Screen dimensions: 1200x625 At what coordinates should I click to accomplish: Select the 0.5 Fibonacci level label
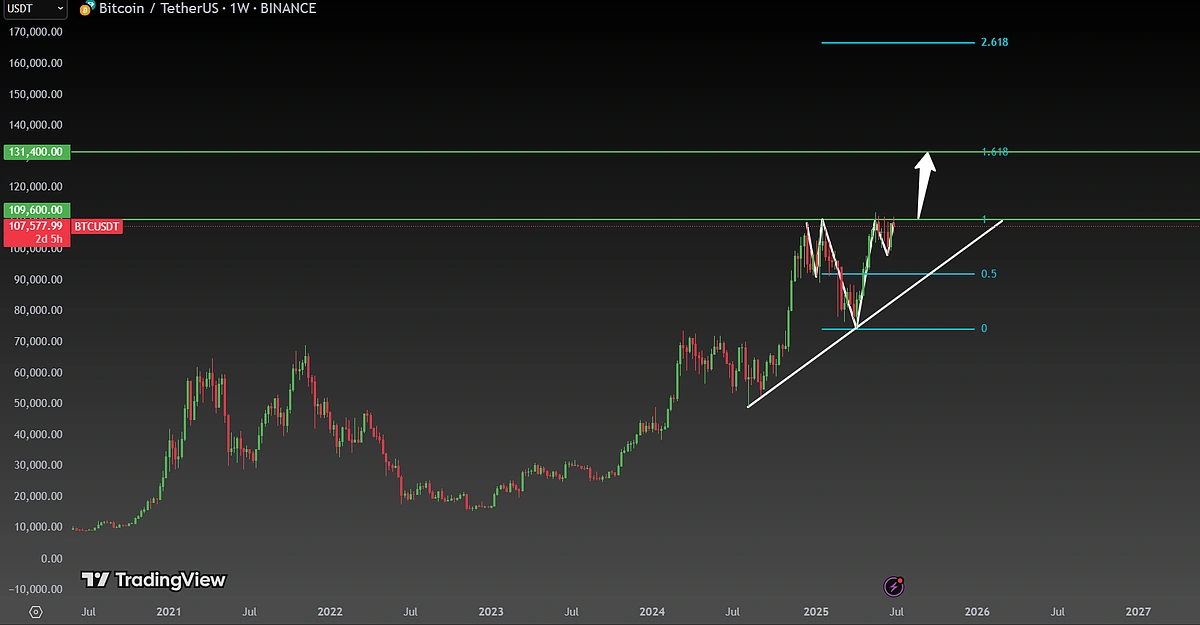pos(988,274)
